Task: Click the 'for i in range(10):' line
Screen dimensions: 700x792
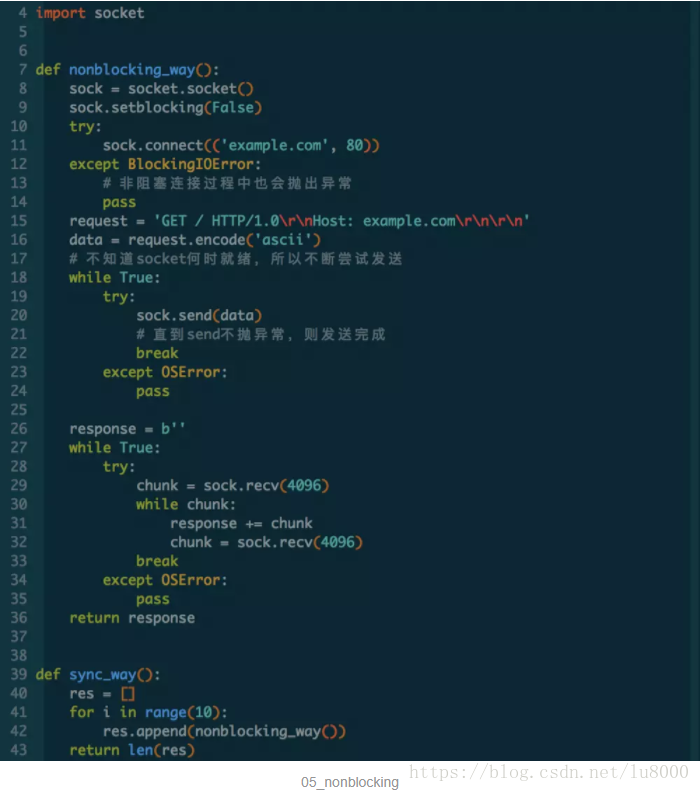Action: (148, 713)
